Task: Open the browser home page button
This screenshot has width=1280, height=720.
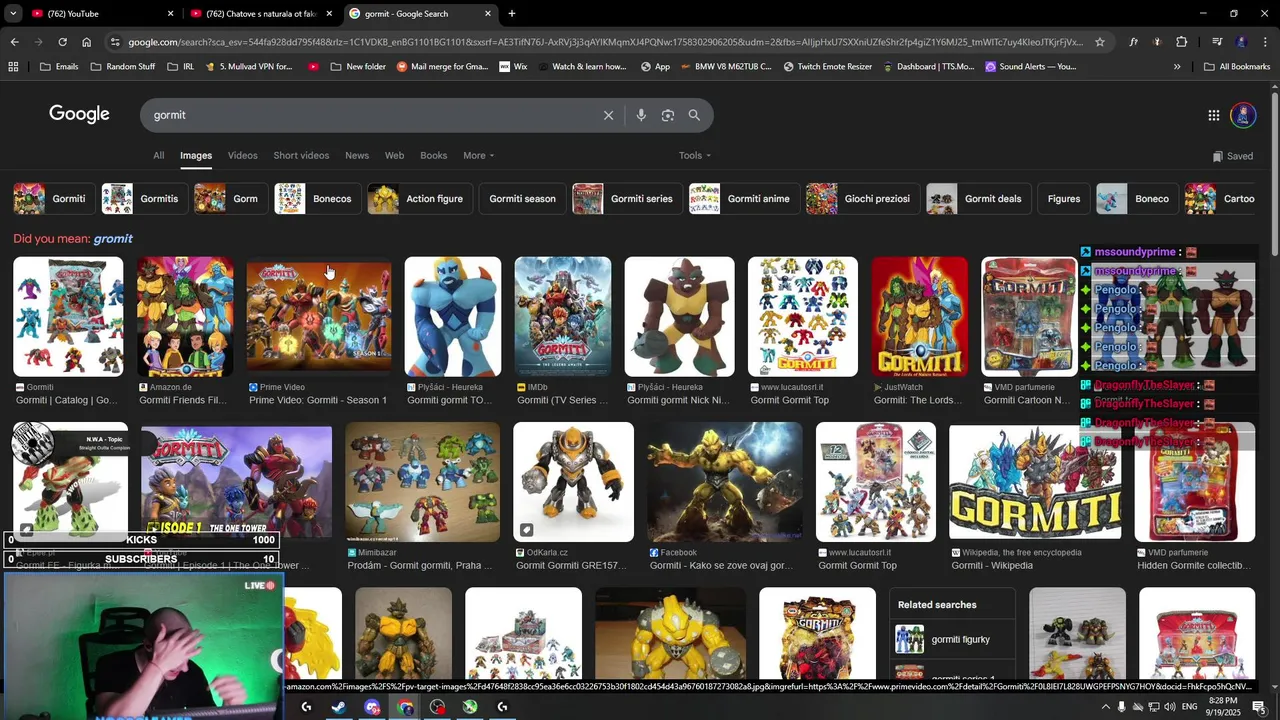Action: point(86,42)
